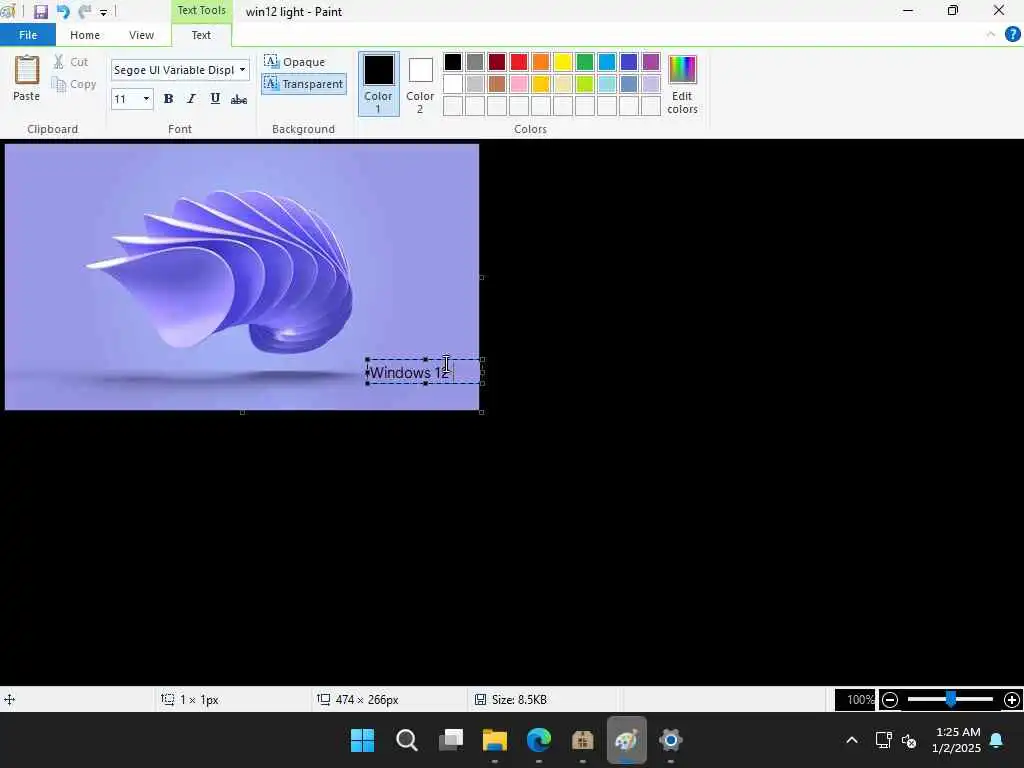Click the Save icon in quick access toolbar
Image resolution: width=1024 pixels, height=768 pixels.
click(x=40, y=11)
